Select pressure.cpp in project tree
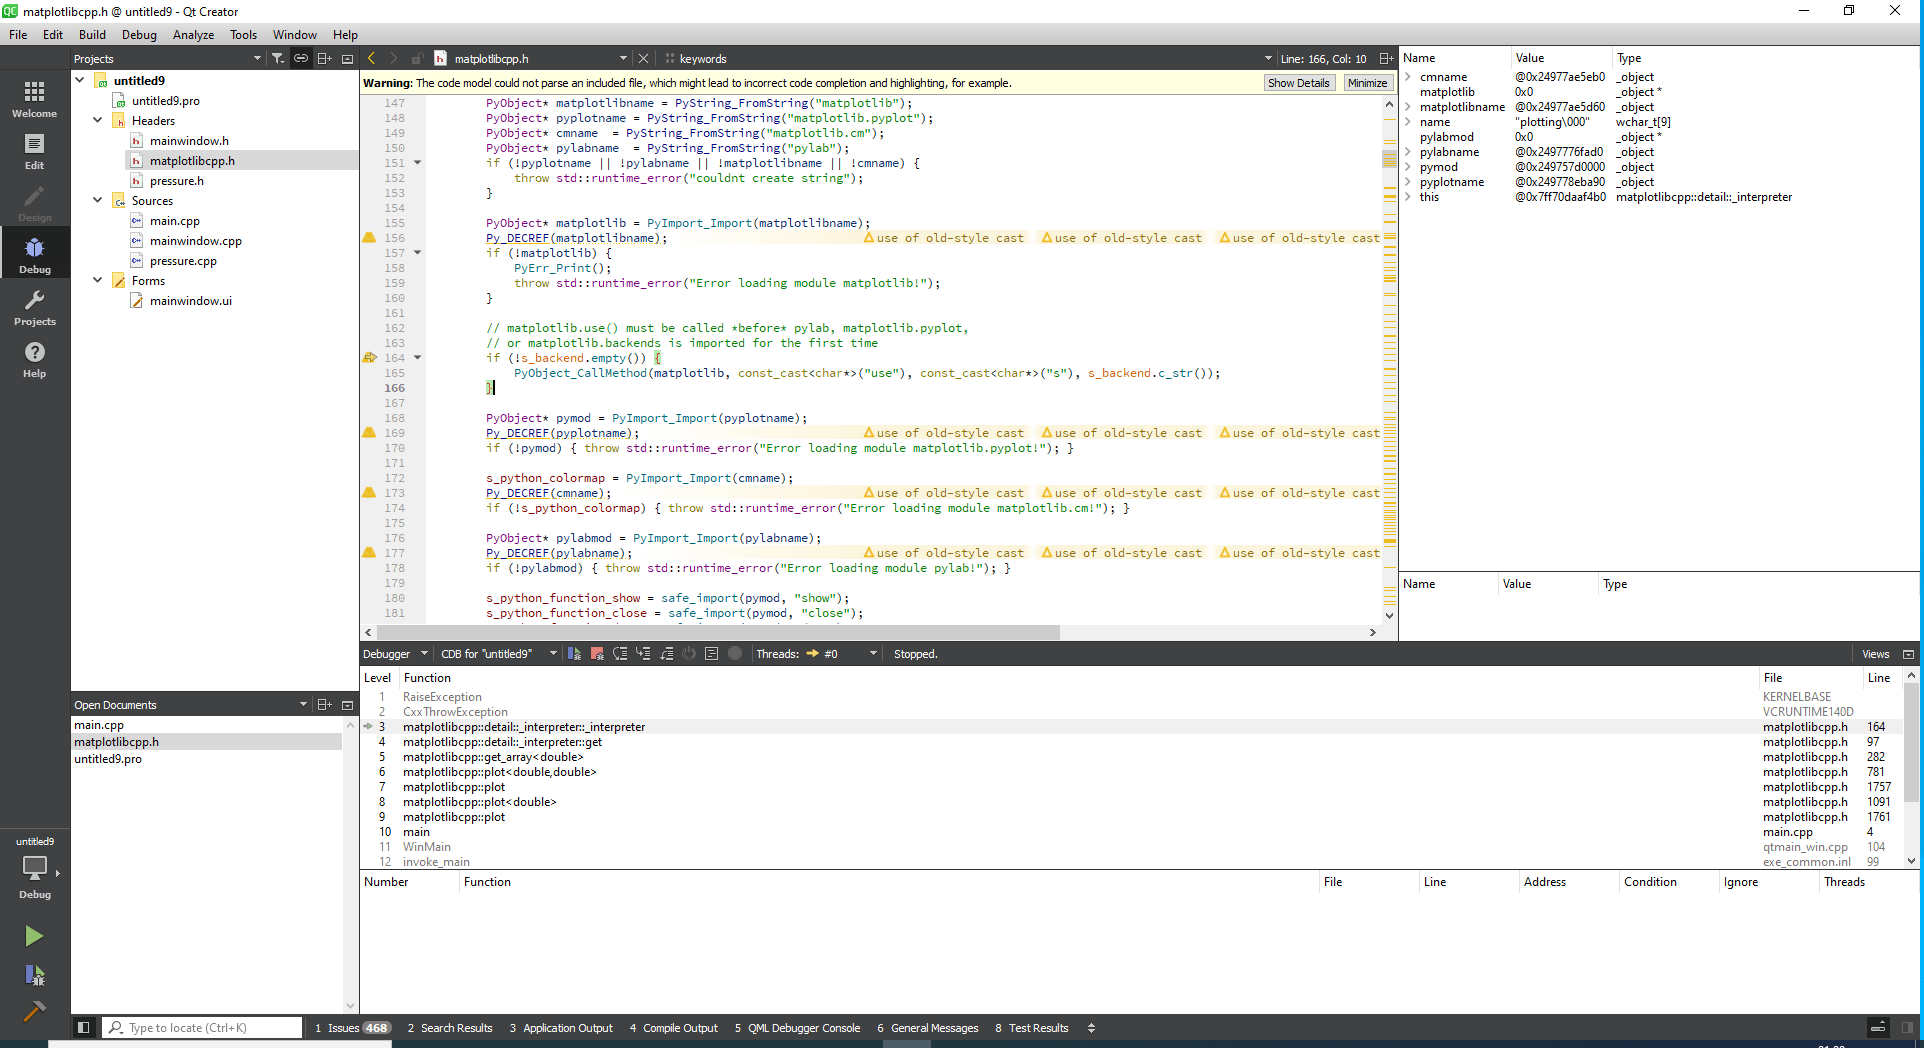 [x=183, y=261]
